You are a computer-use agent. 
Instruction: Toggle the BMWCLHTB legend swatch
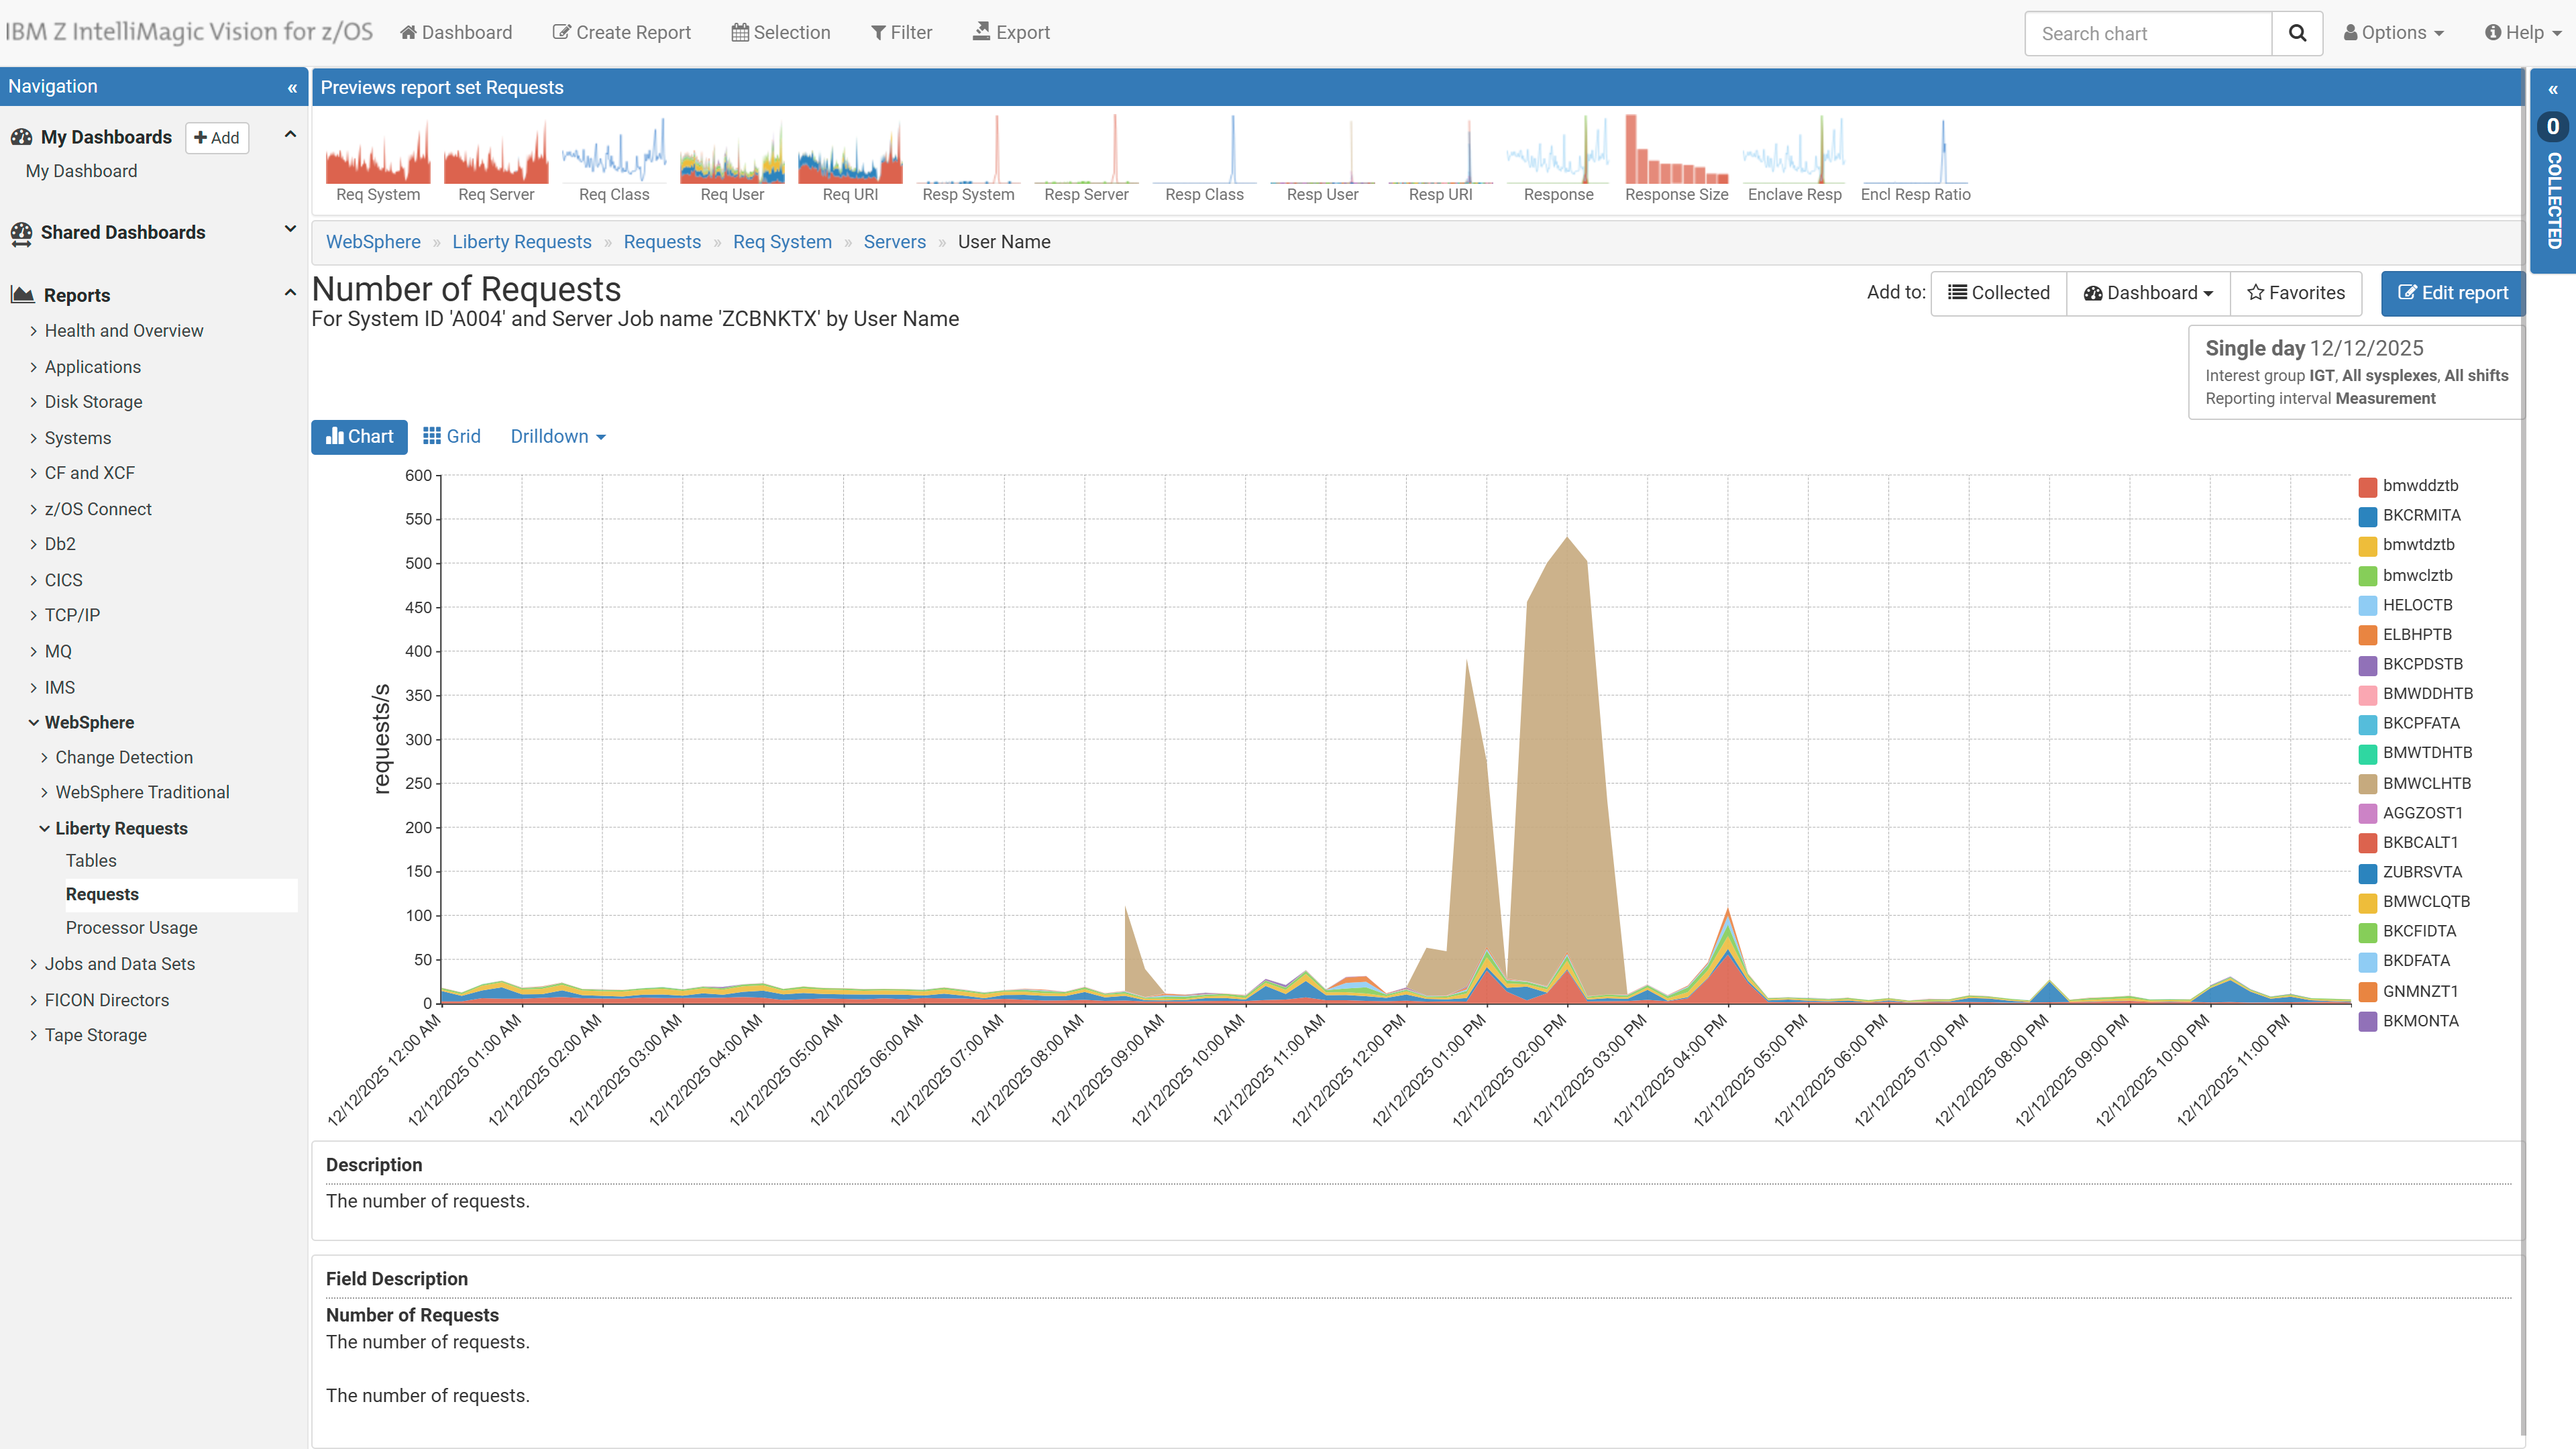[2367, 784]
